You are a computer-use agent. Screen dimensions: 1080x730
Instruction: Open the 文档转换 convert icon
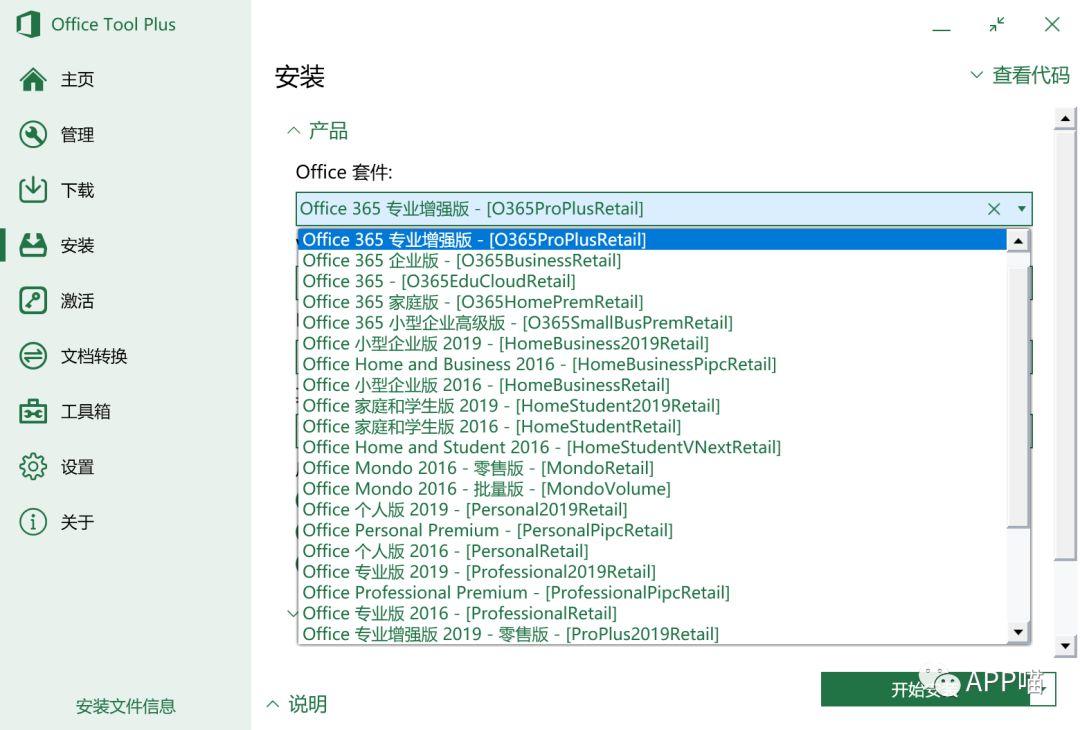[x=33, y=356]
